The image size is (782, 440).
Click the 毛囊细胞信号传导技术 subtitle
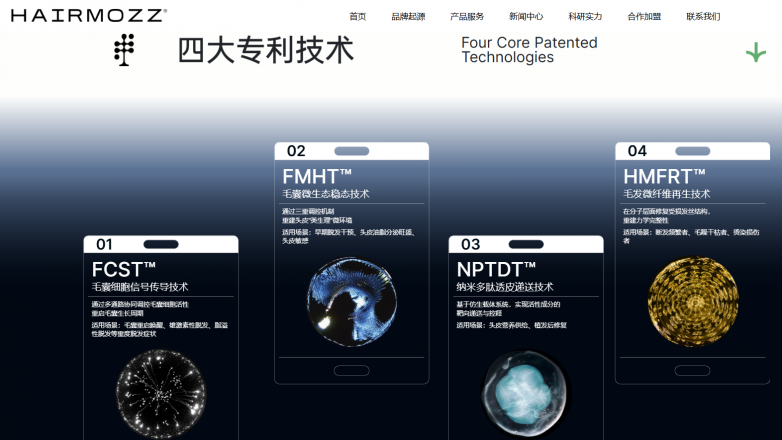pyautogui.click(x=140, y=287)
